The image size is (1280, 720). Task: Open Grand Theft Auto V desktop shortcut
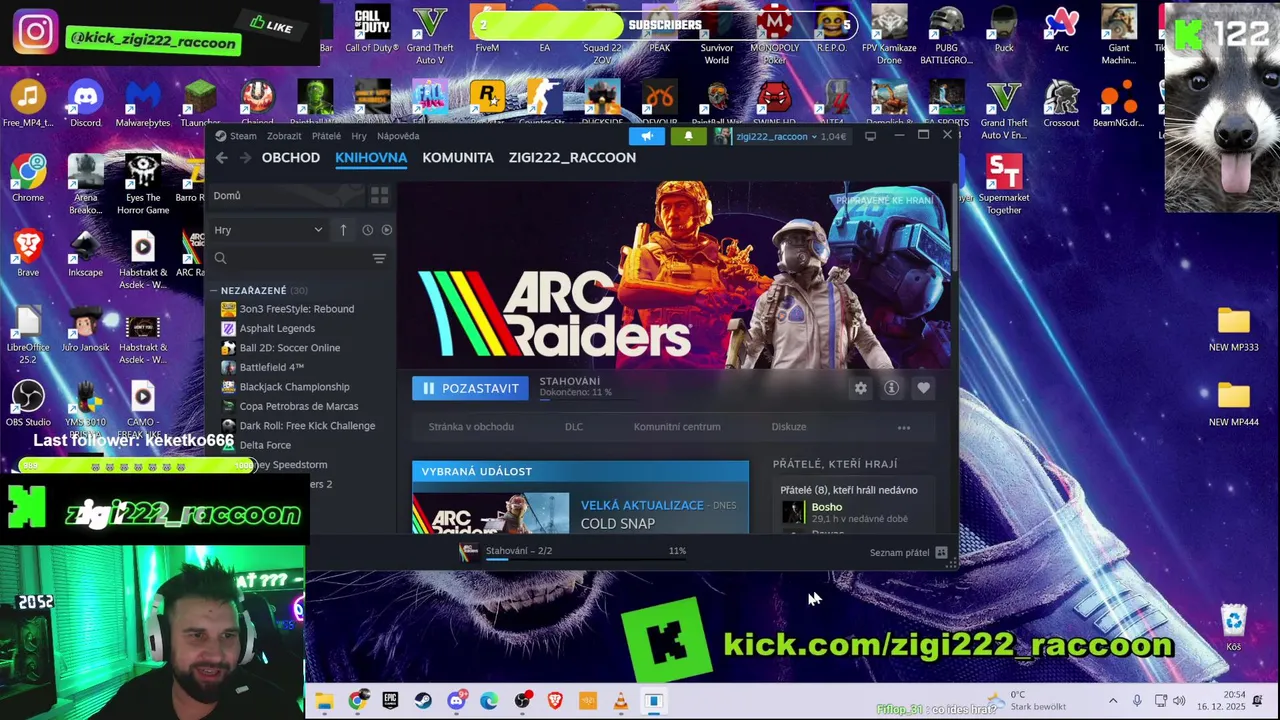coord(430,30)
